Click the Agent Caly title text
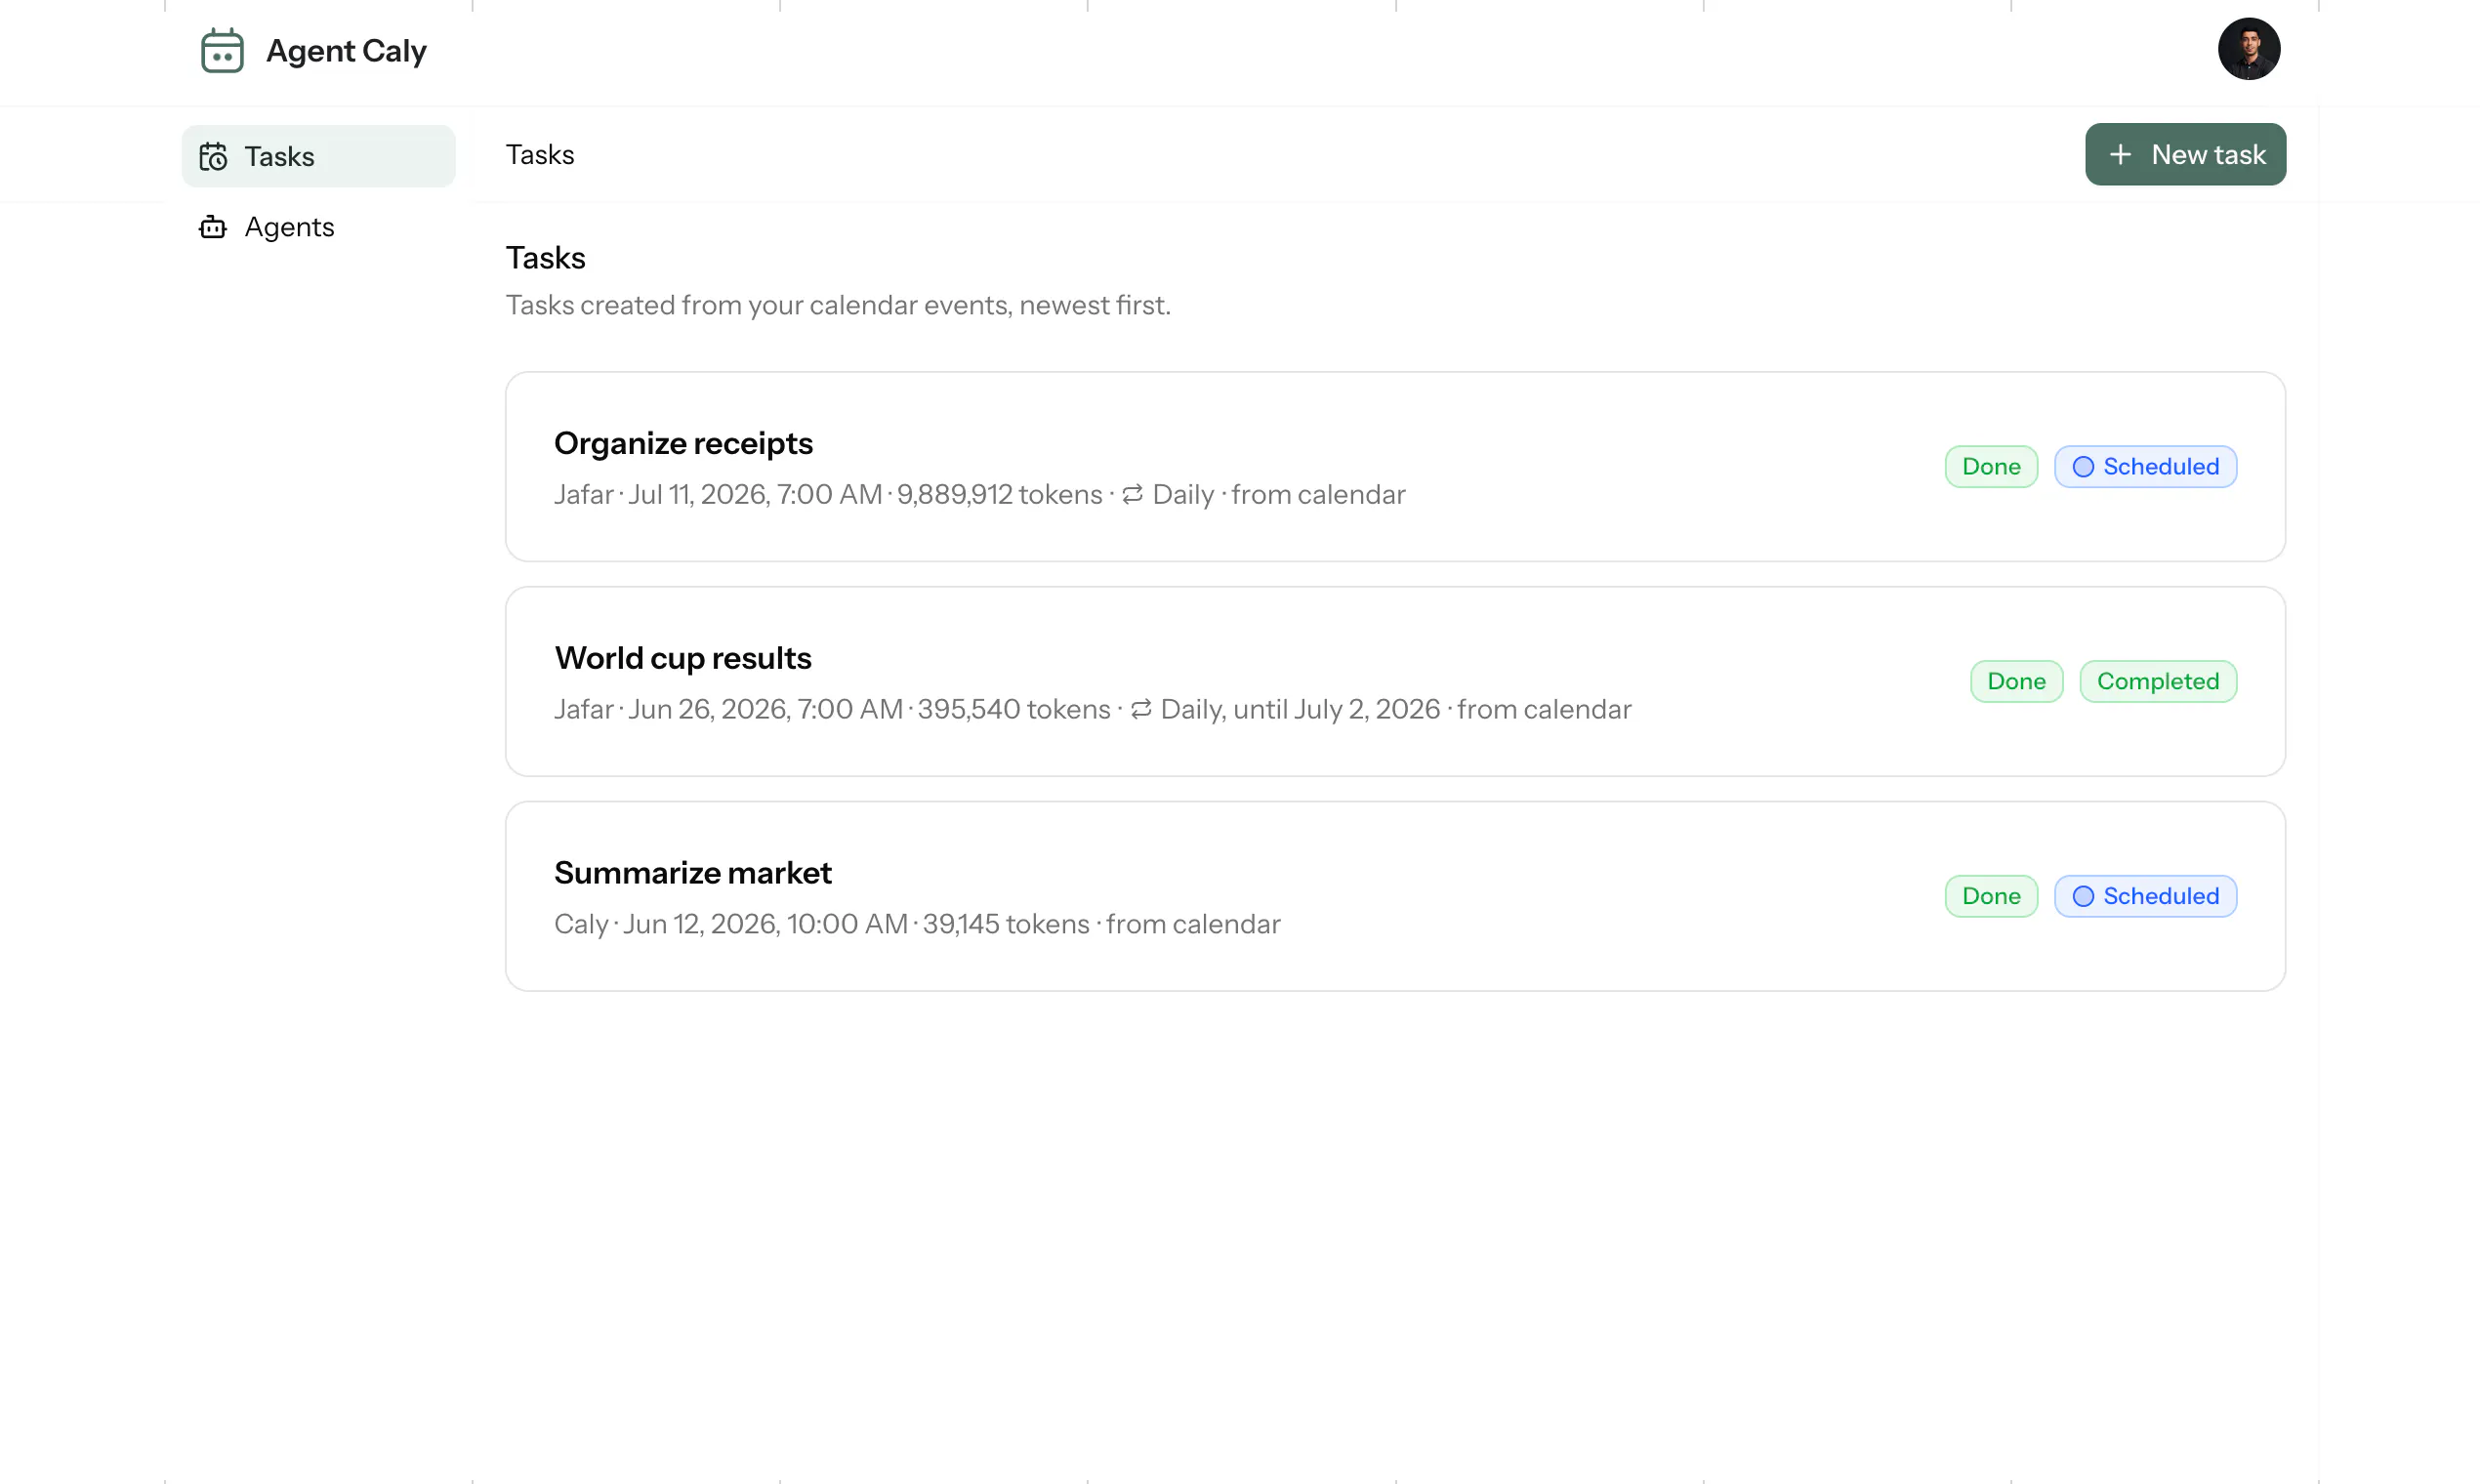The height and width of the screenshot is (1484, 2480). 346,50
